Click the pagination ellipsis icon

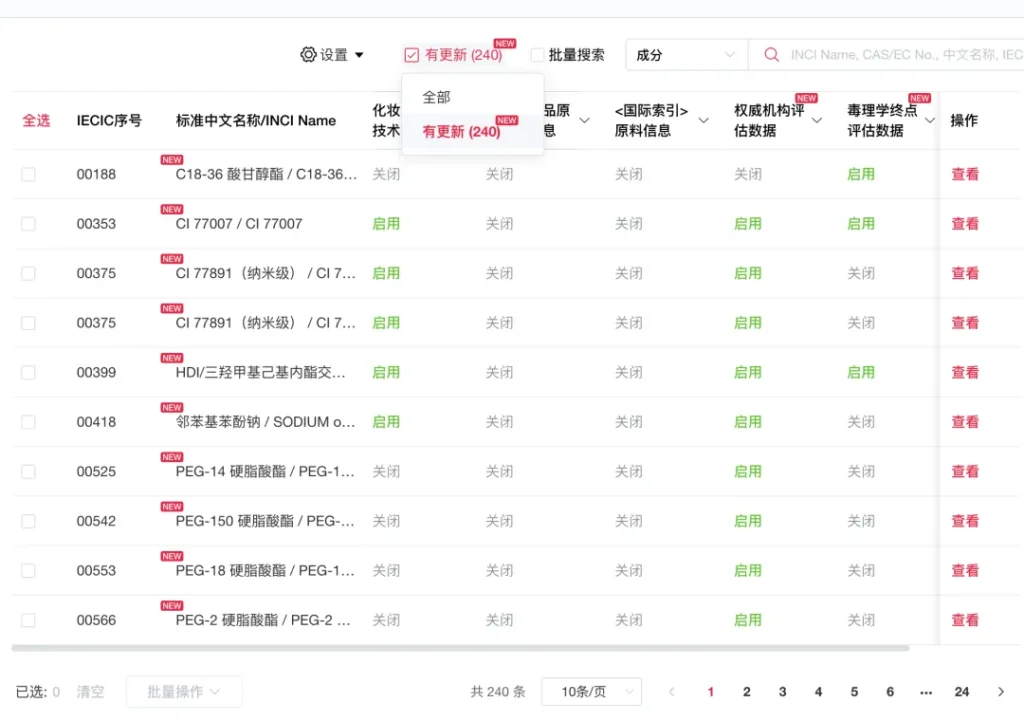(926, 692)
